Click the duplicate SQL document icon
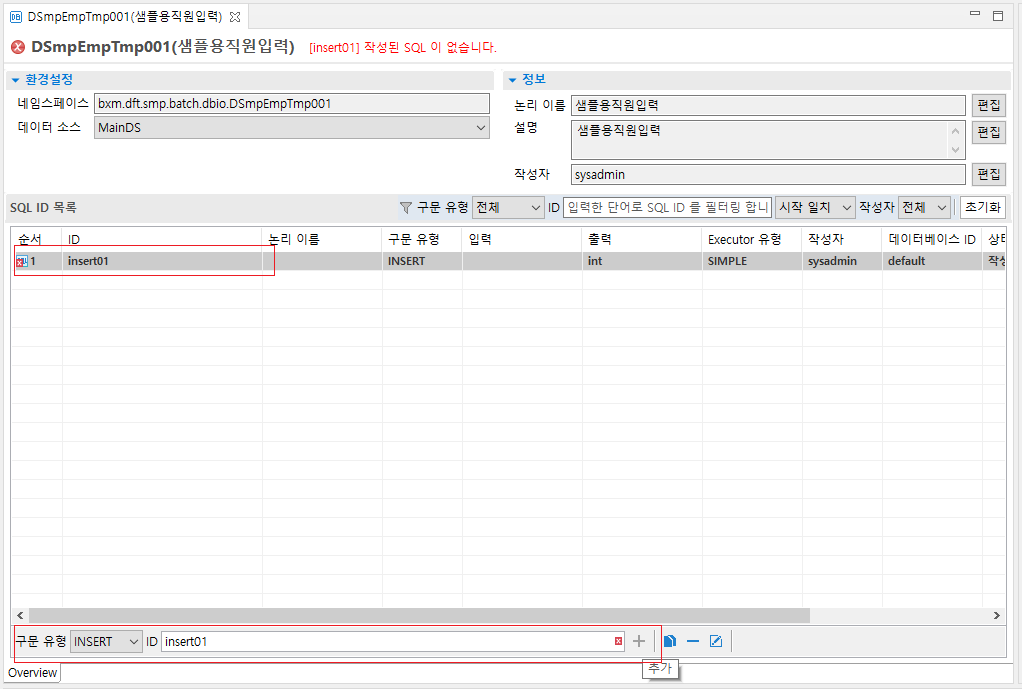 point(670,641)
